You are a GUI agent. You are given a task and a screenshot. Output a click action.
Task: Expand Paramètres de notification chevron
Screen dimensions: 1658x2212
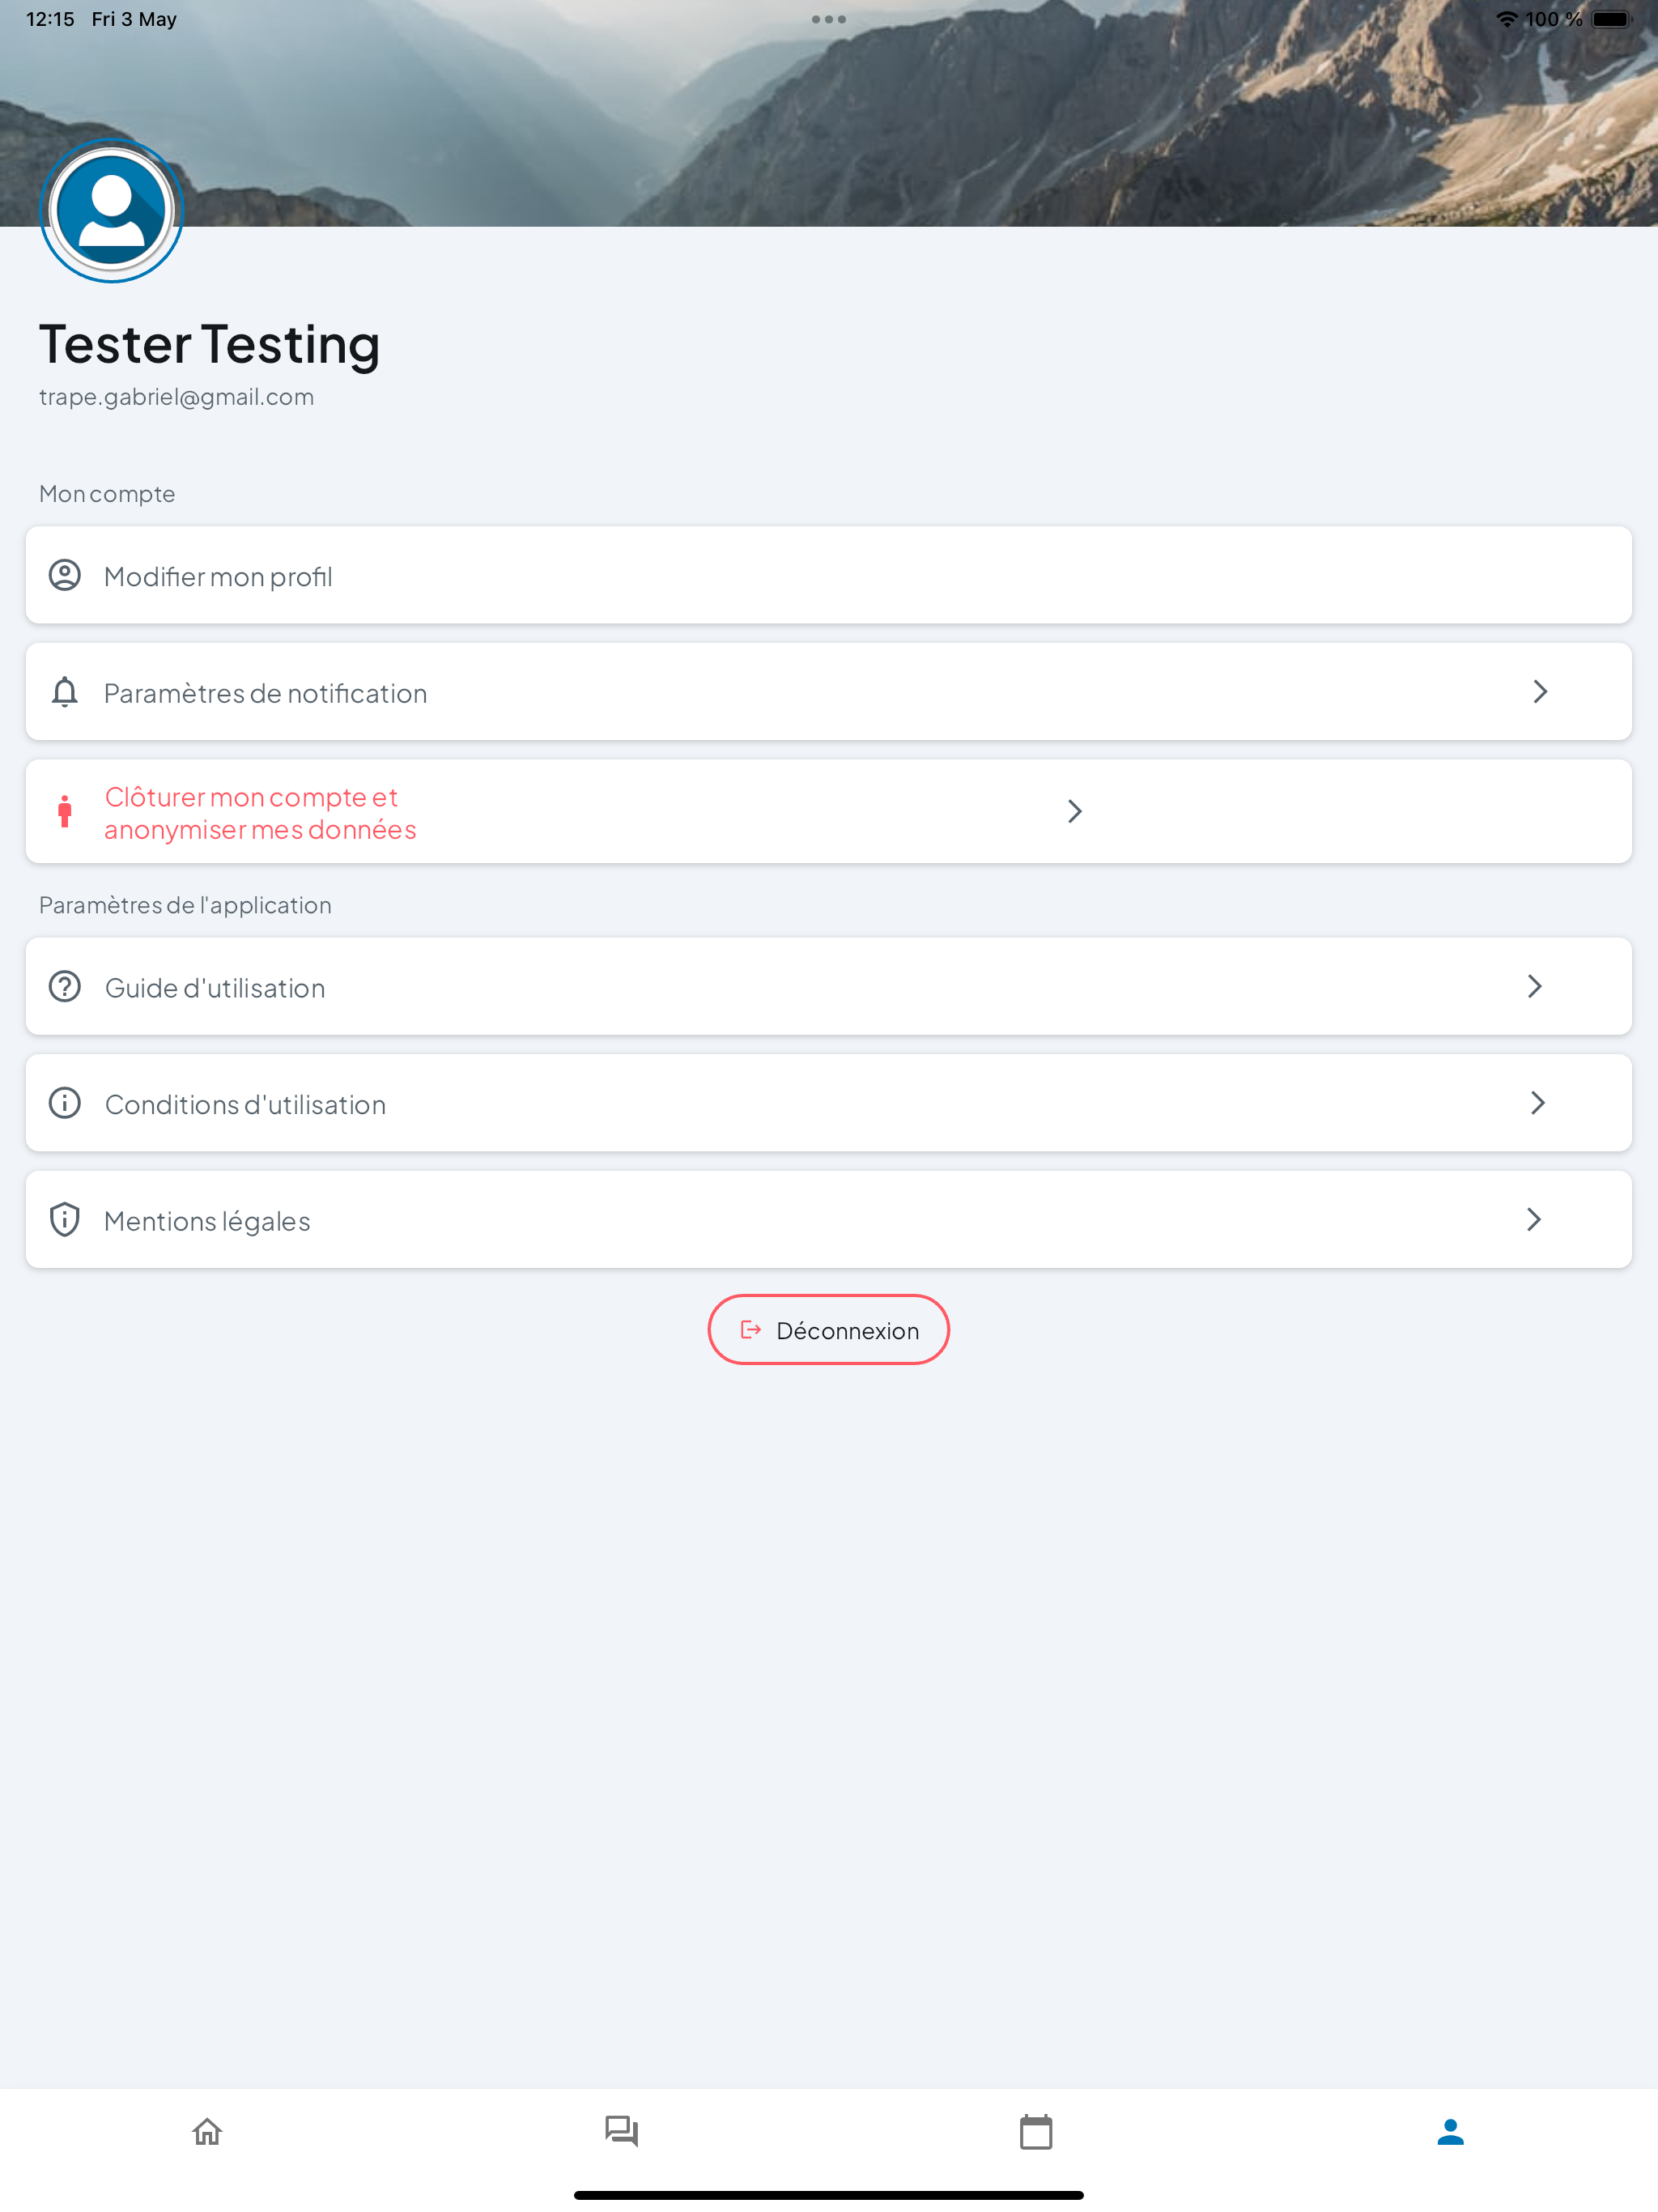[1540, 692]
